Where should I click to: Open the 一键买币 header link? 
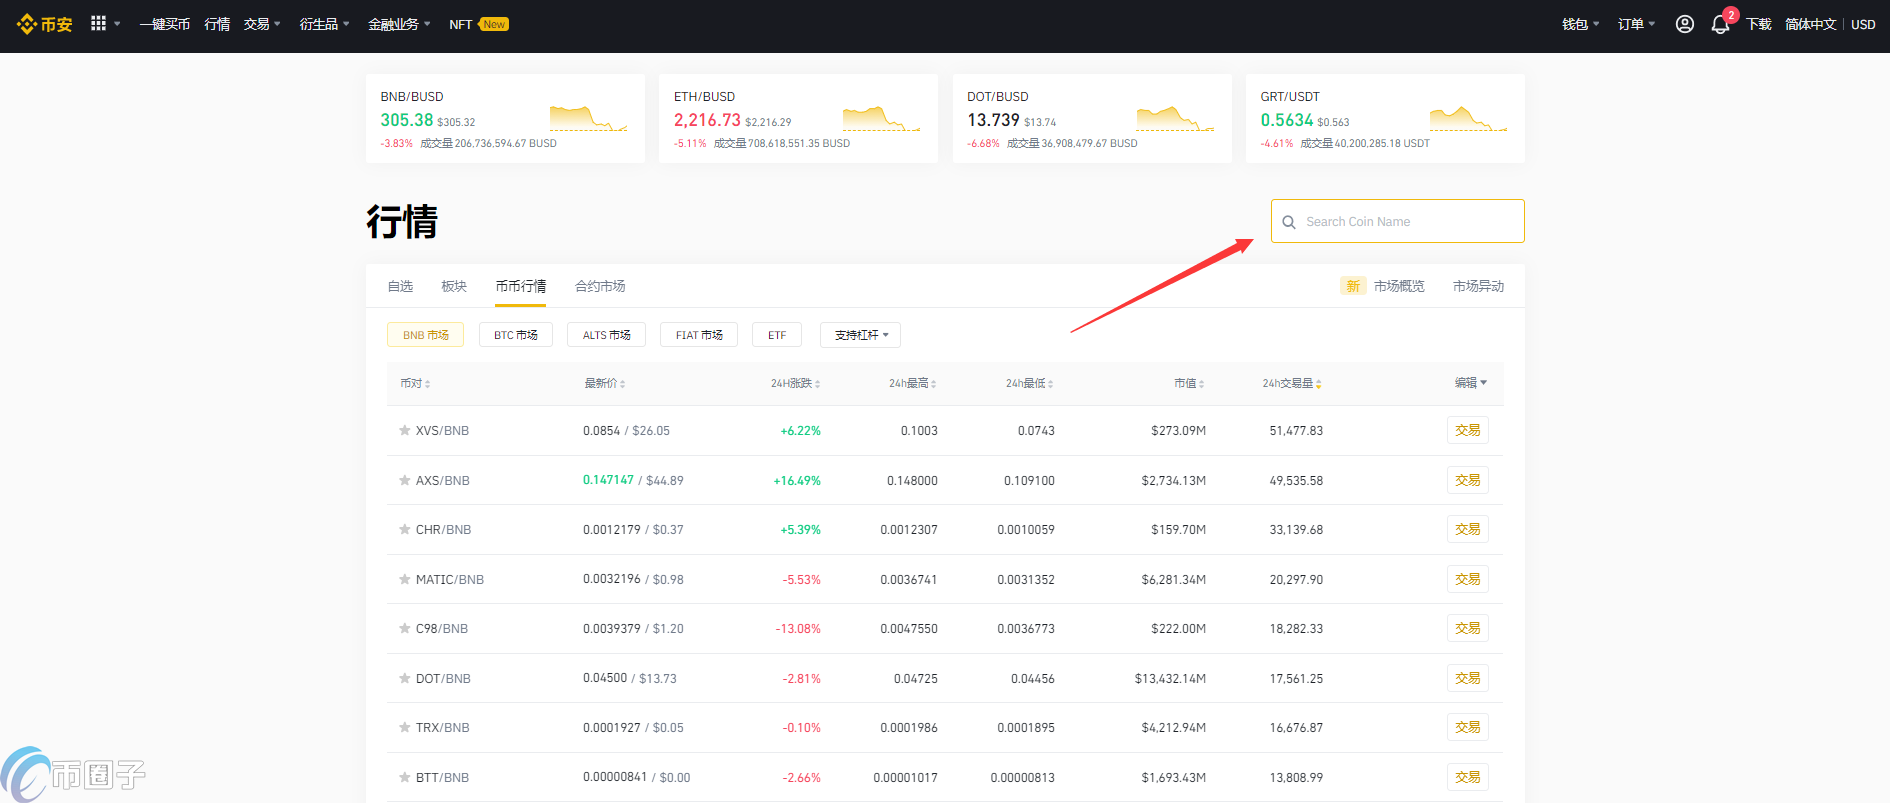pos(165,24)
